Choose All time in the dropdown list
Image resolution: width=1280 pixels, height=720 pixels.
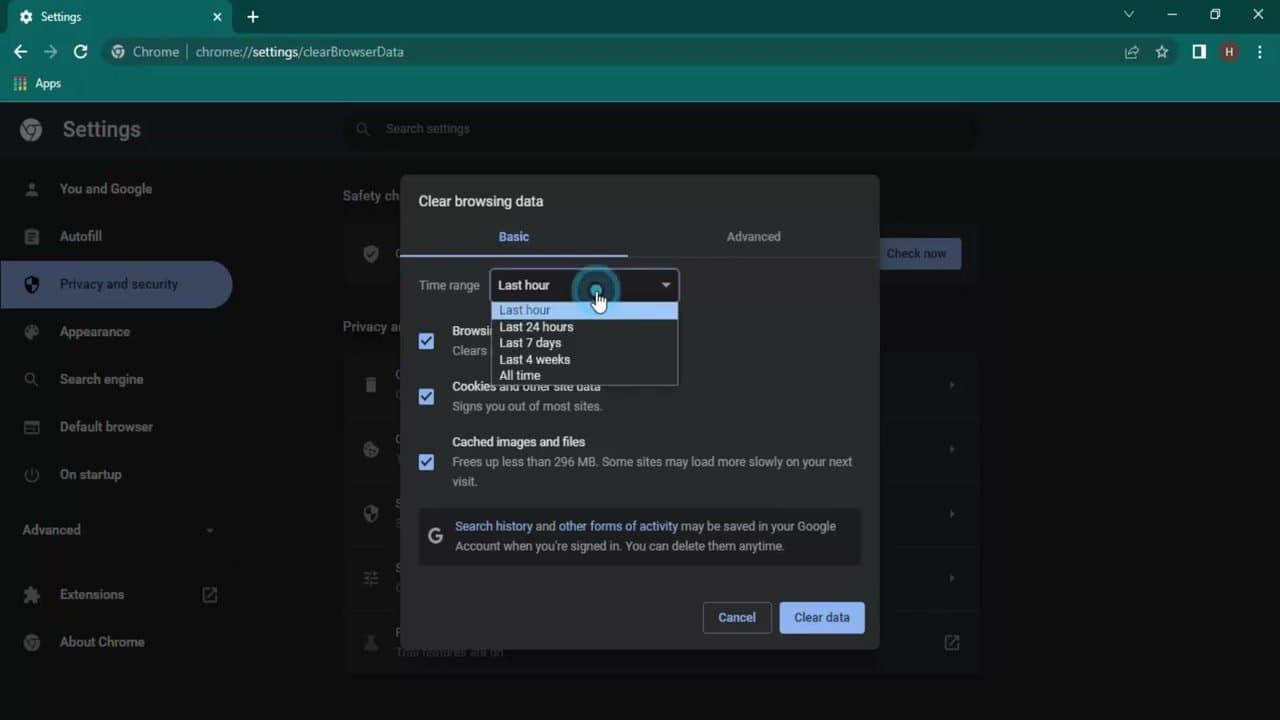tap(520, 375)
